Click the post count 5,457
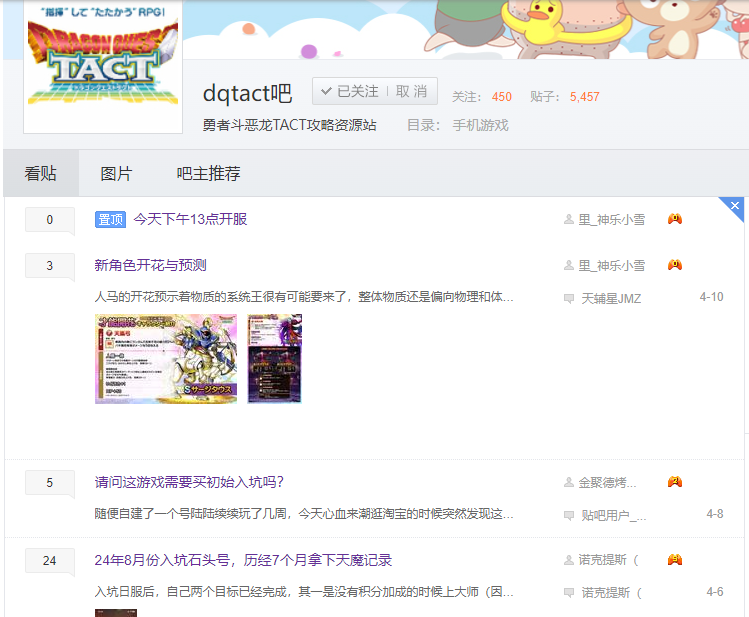The width and height of the screenshot is (749, 617). point(584,97)
